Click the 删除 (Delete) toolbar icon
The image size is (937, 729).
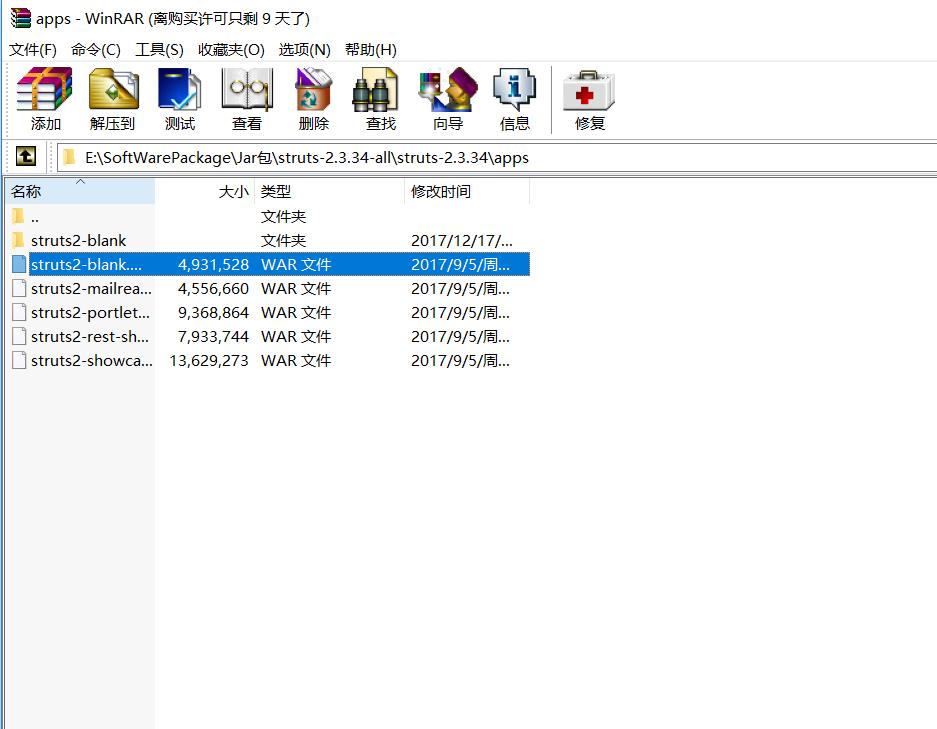click(x=314, y=89)
